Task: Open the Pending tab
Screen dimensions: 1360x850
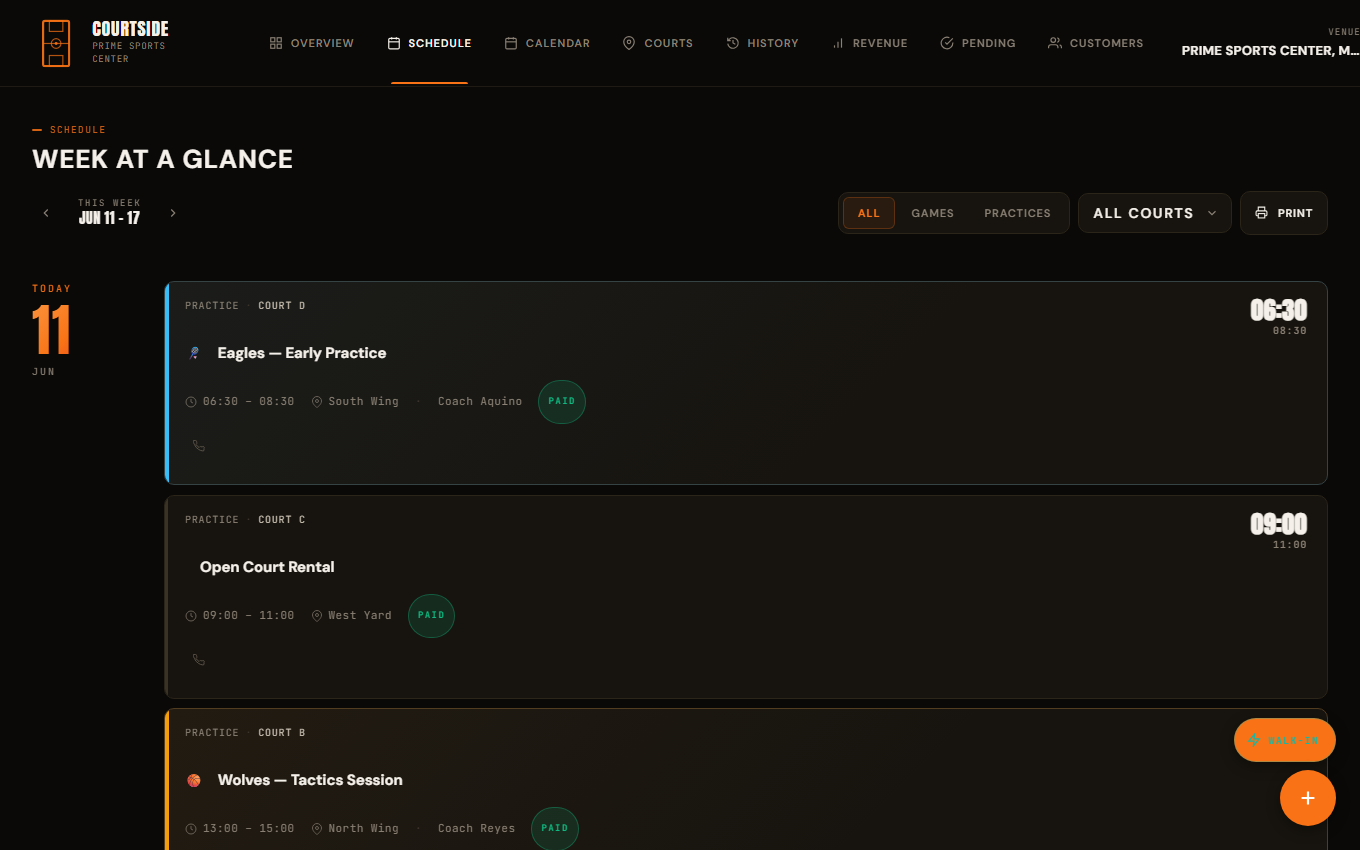Action: click(x=978, y=43)
